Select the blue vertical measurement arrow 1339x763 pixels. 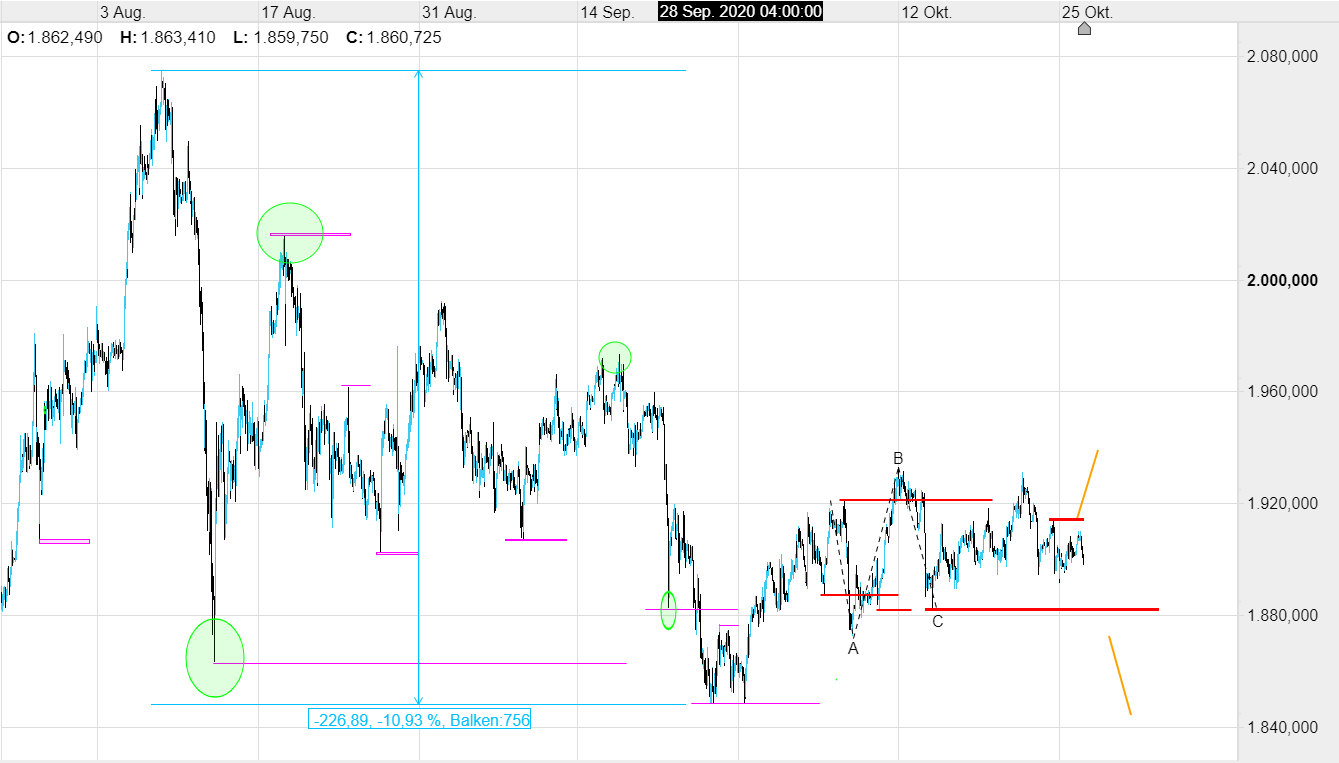[x=419, y=387]
